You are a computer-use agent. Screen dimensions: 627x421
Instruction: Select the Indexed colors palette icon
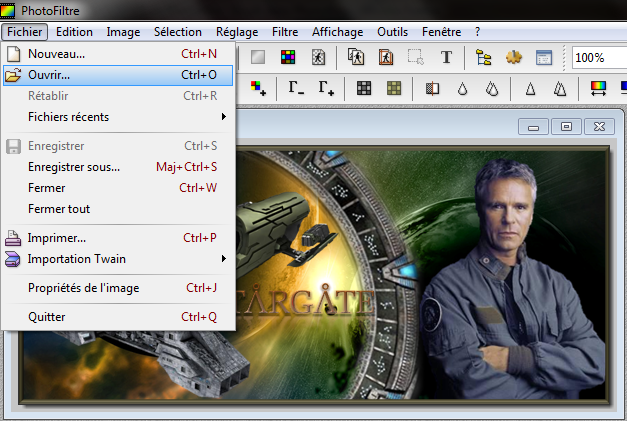pyautogui.click(x=288, y=57)
